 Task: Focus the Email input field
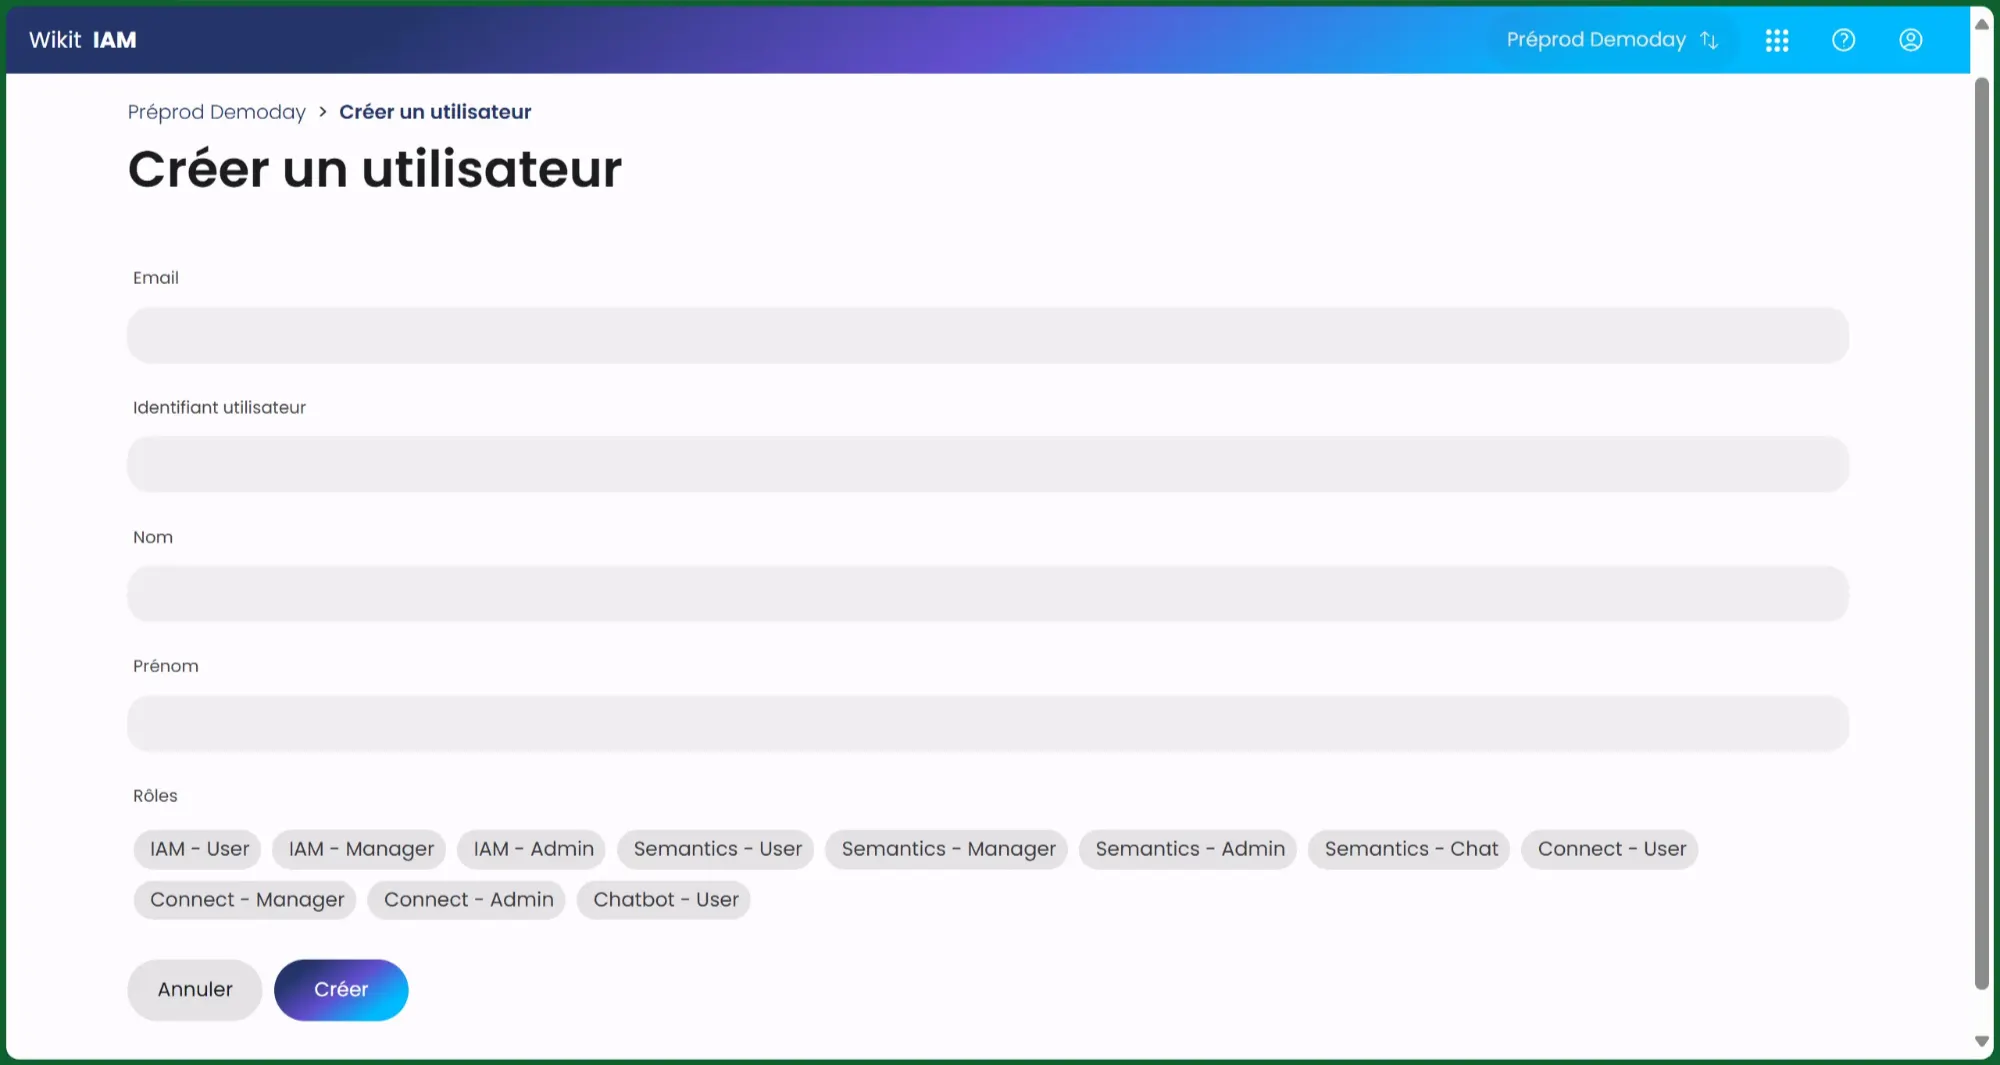(x=987, y=335)
